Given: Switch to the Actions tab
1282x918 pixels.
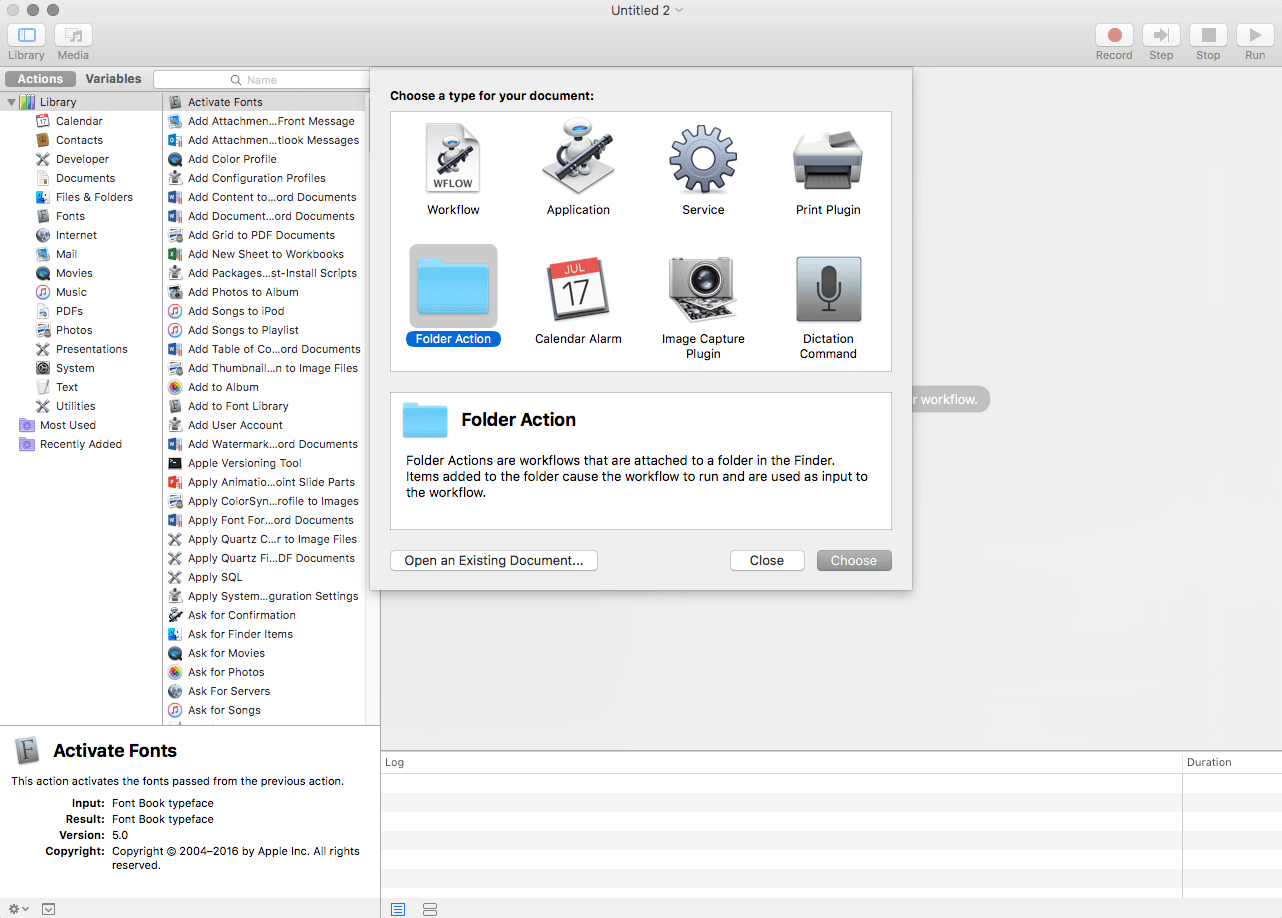Looking at the screenshot, I should coord(40,79).
